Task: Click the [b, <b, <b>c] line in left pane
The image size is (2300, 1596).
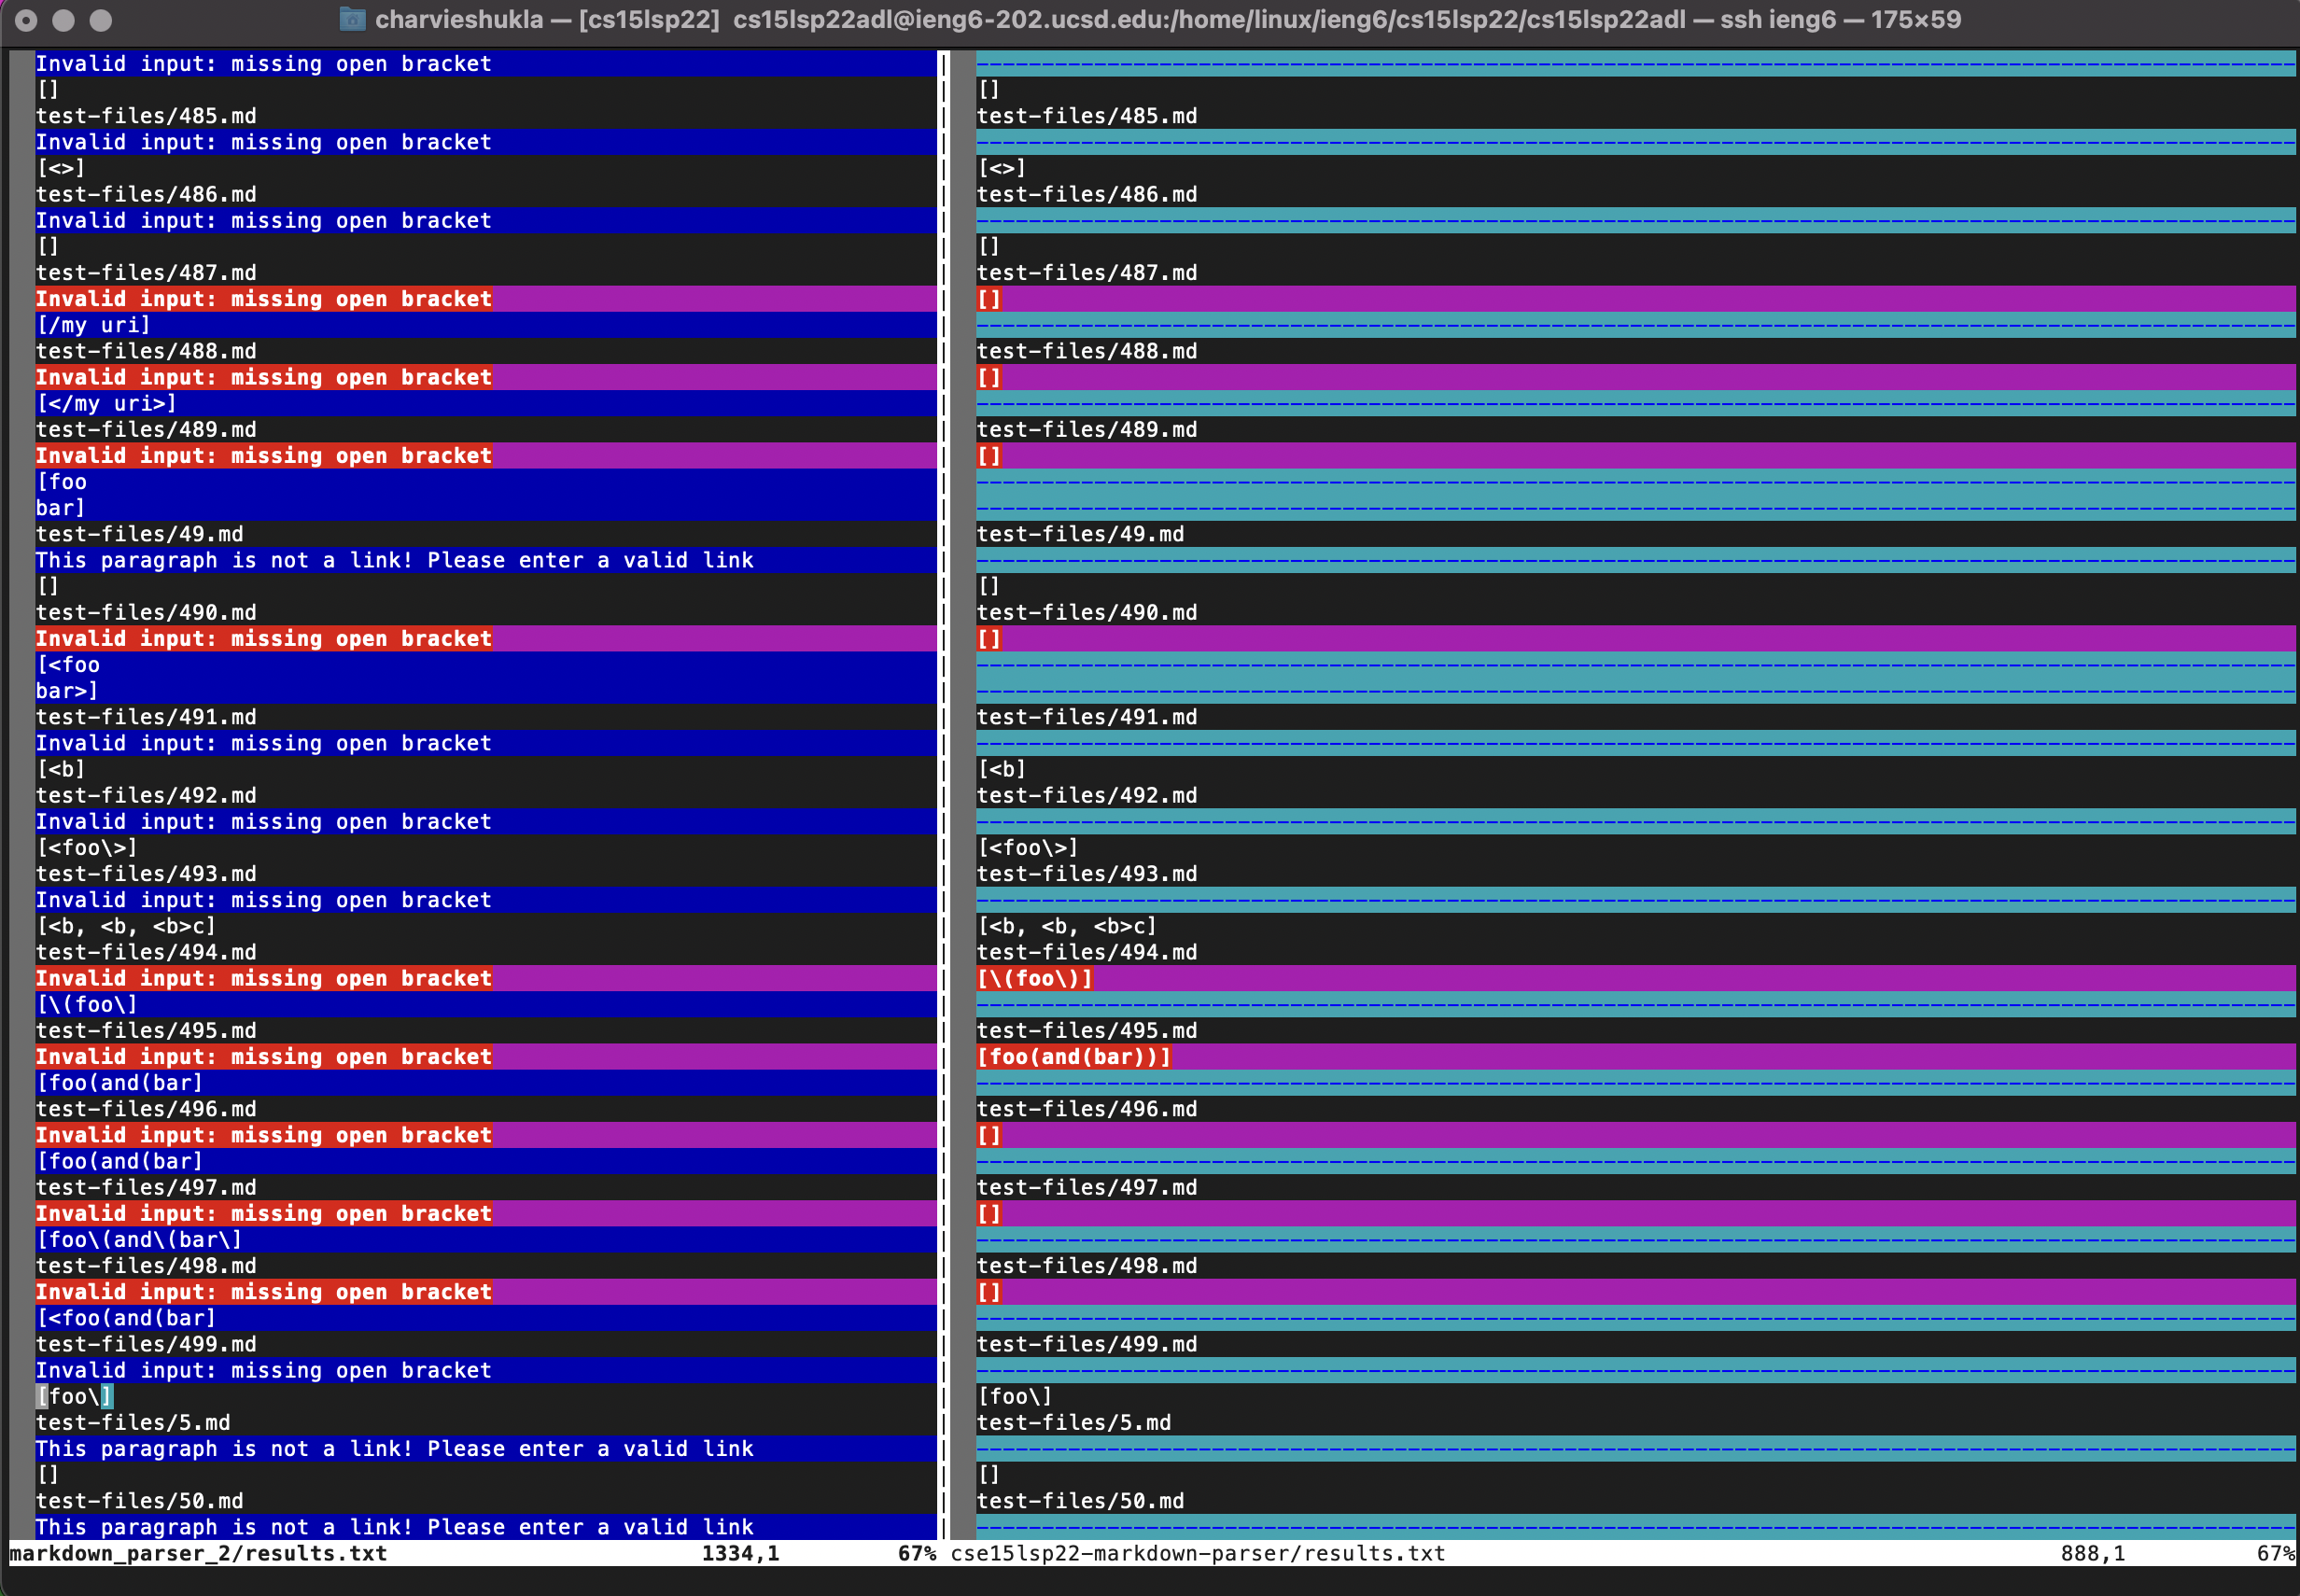Action: click(x=126, y=926)
